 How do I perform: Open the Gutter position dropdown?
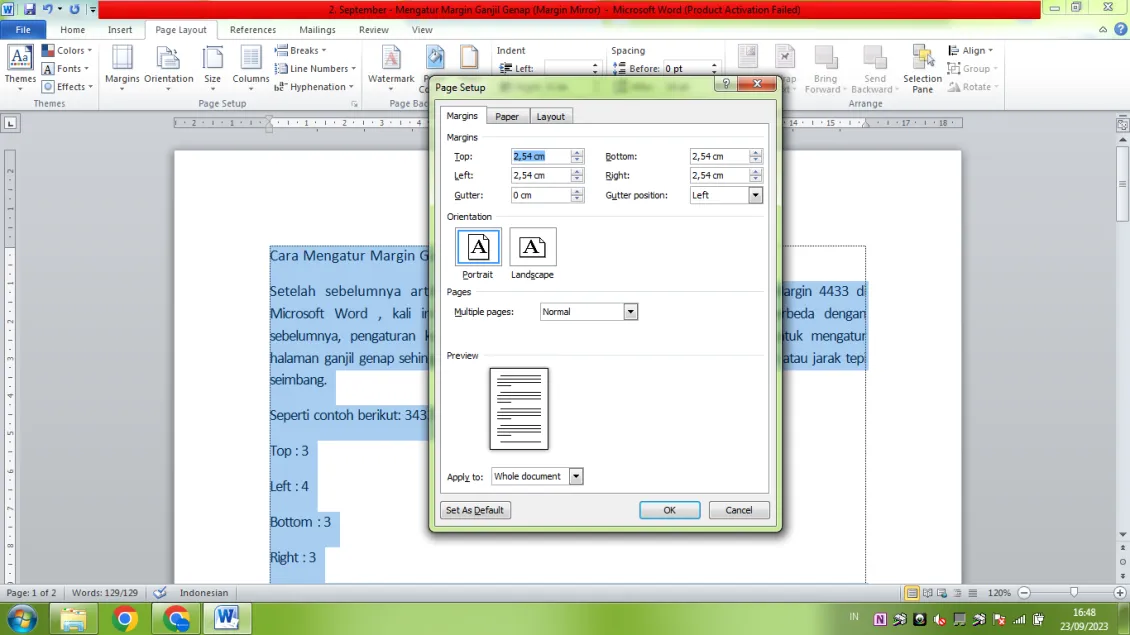(x=755, y=195)
